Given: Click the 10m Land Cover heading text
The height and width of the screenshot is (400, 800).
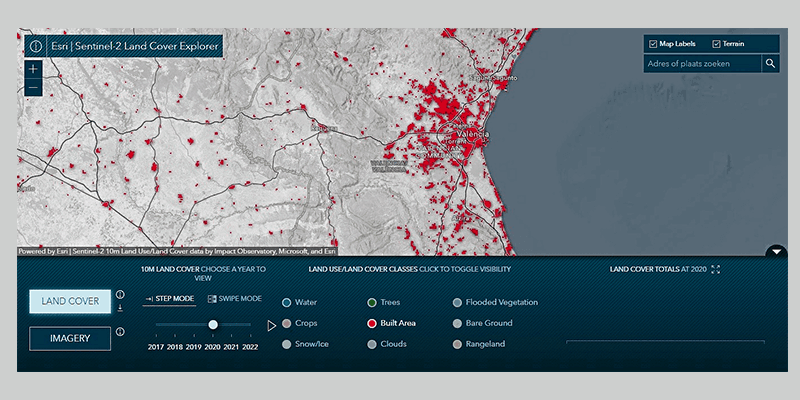Looking at the screenshot, I should [x=204, y=273].
